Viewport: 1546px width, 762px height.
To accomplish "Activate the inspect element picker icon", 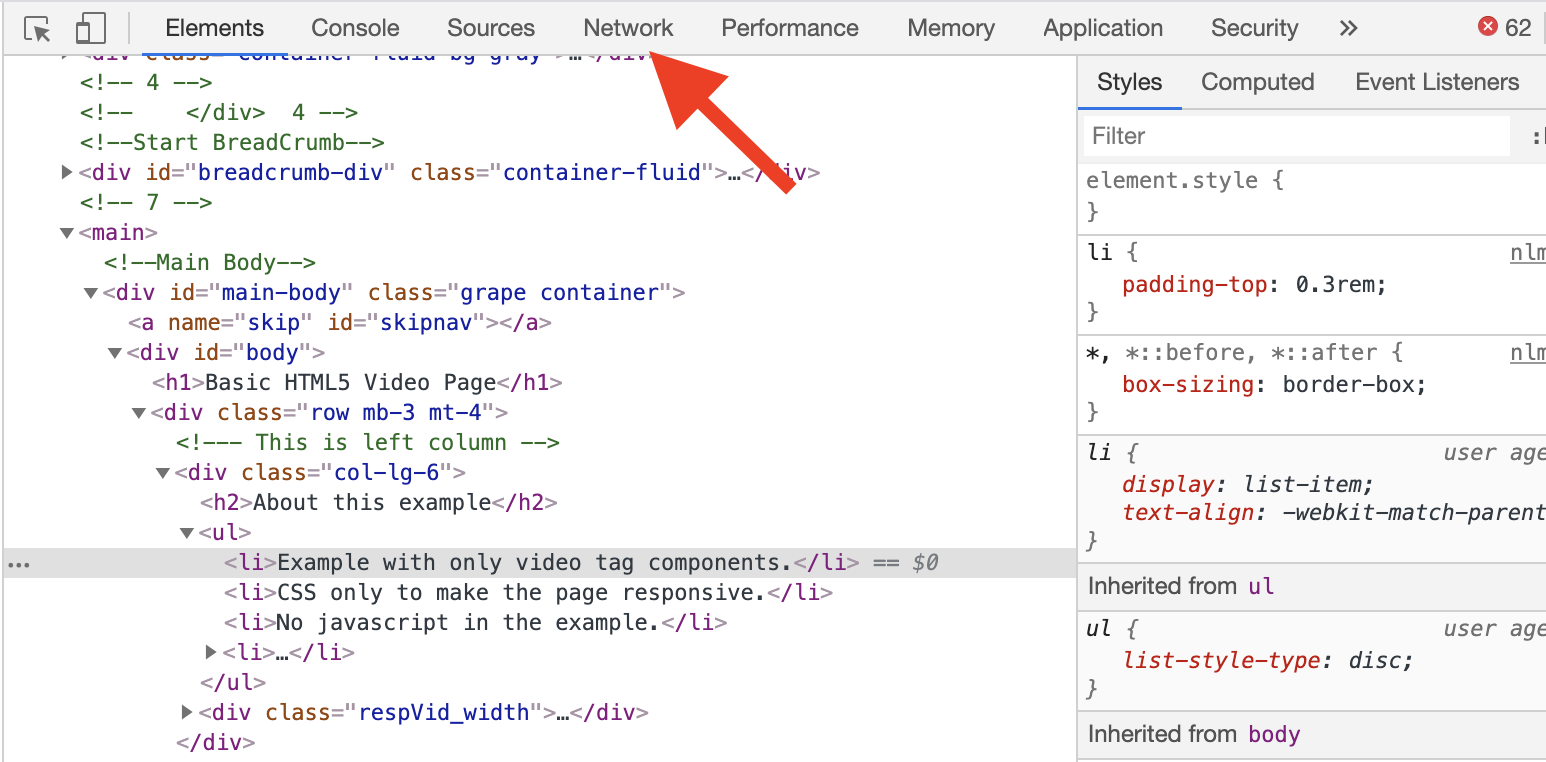I will pos(38,29).
